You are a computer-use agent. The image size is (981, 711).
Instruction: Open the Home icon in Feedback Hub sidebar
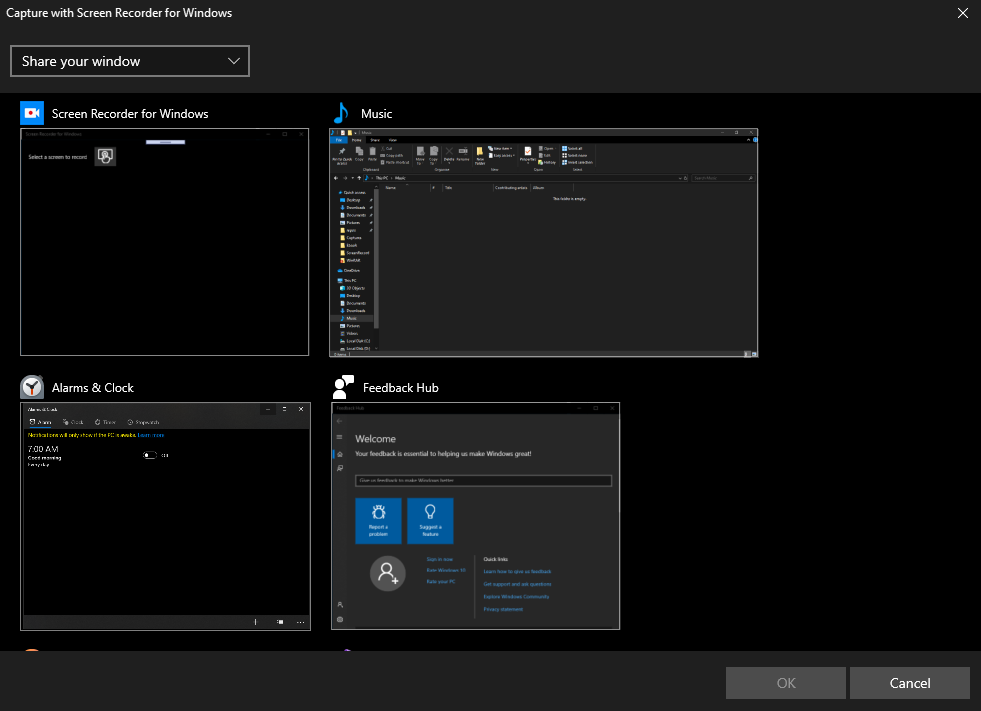[339, 454]
